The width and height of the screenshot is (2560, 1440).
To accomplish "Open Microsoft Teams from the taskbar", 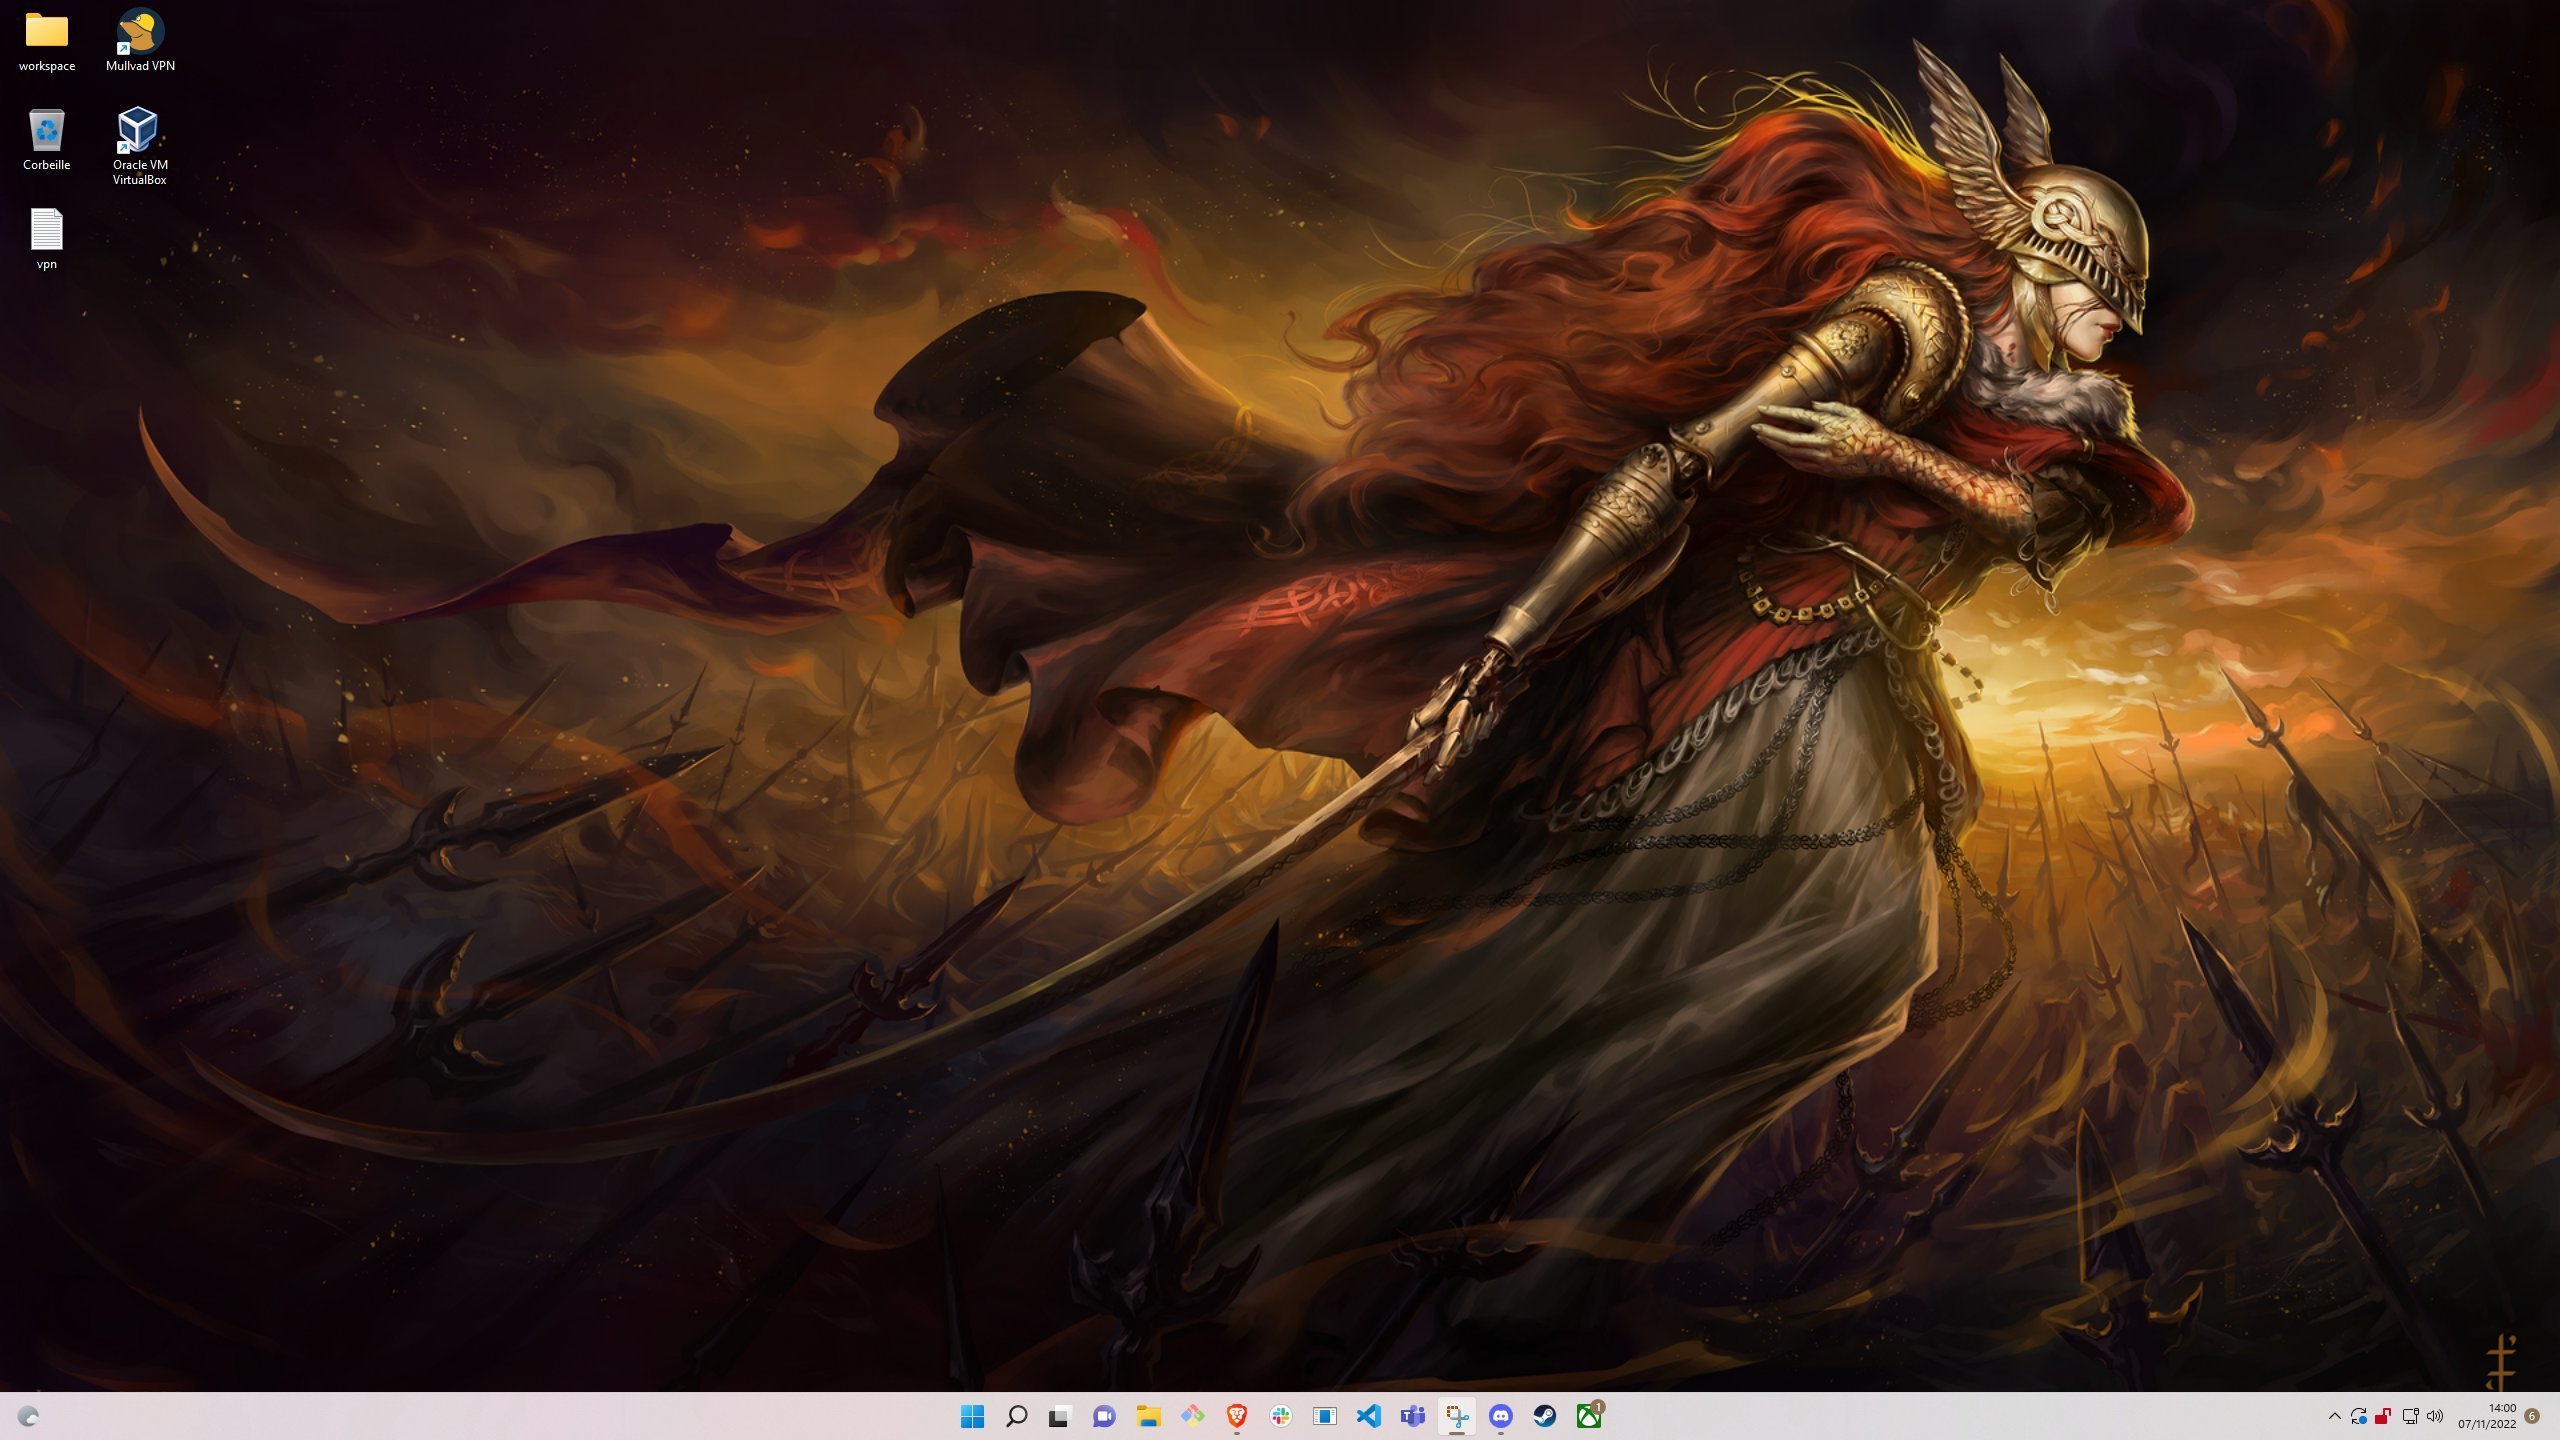I will (x=1412, y=1416).
